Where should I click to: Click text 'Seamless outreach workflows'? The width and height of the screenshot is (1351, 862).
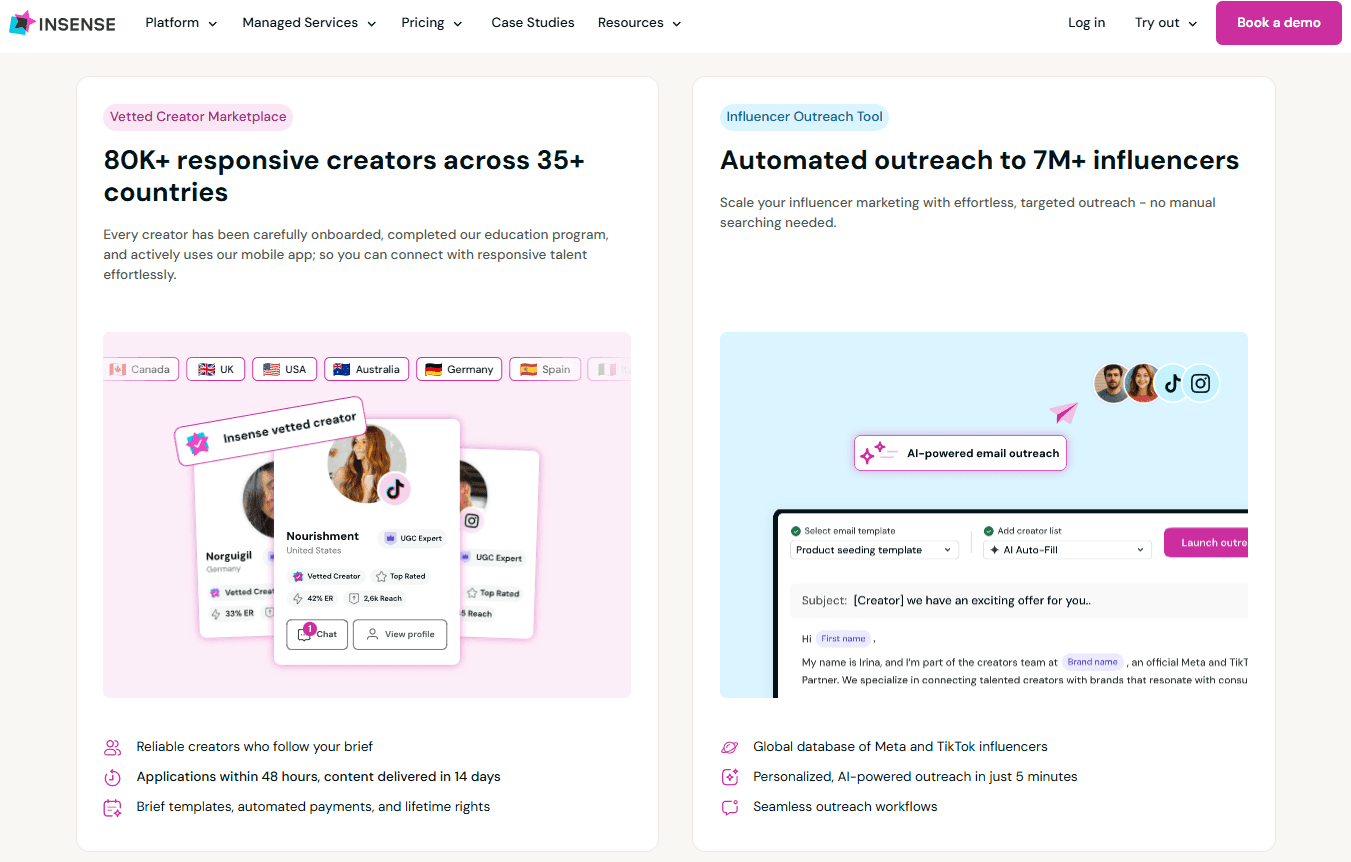[x=845, y=807]
